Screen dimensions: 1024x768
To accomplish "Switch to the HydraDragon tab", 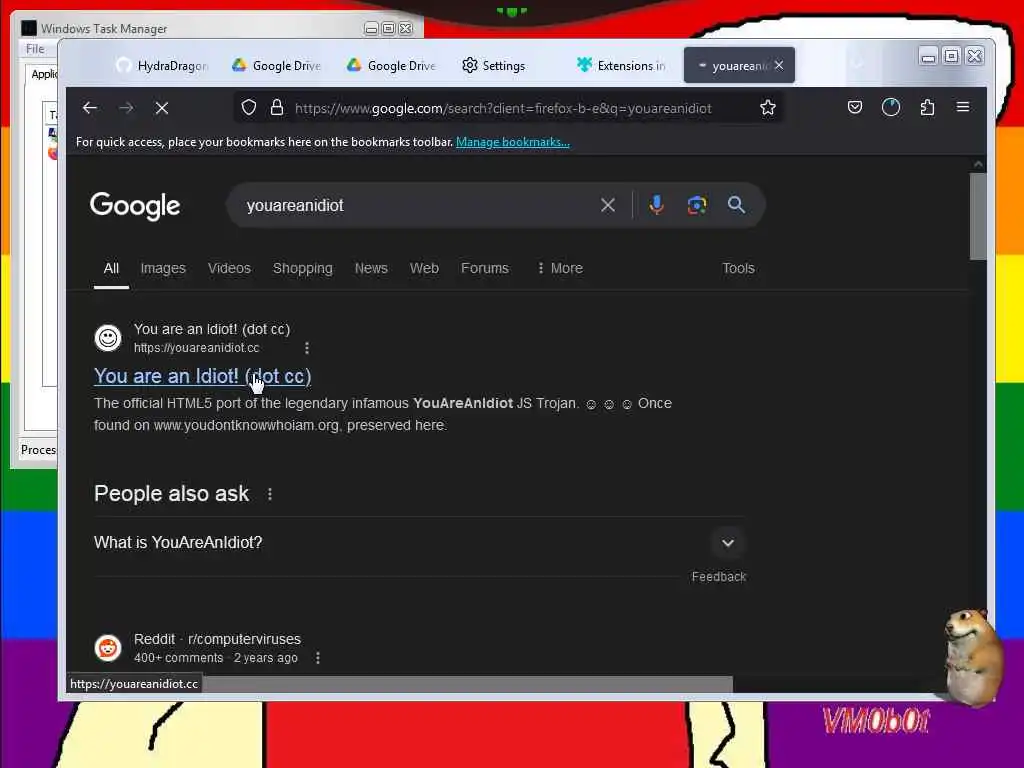I will pyautogui.click(x=161, y=65).
